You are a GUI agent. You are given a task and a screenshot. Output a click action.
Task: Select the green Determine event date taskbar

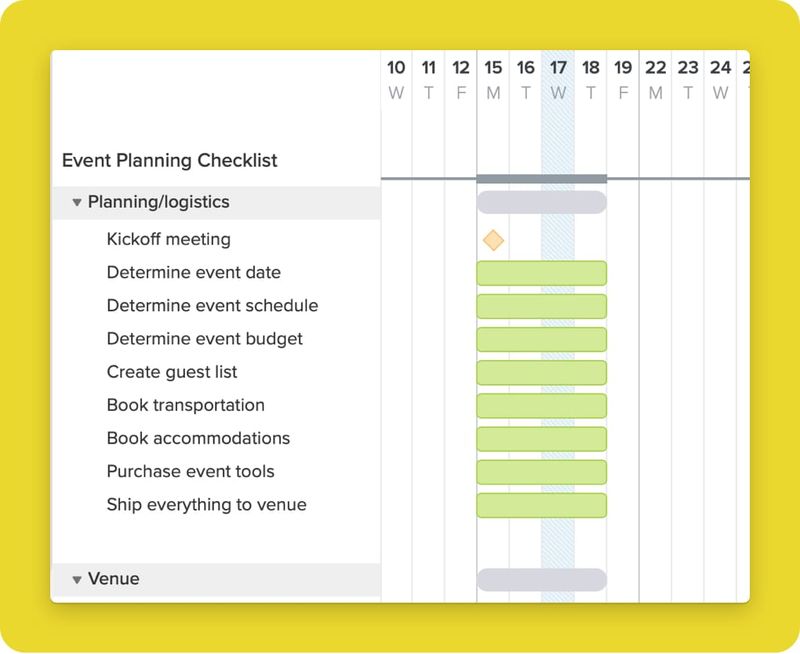click(x=542, y=272)
